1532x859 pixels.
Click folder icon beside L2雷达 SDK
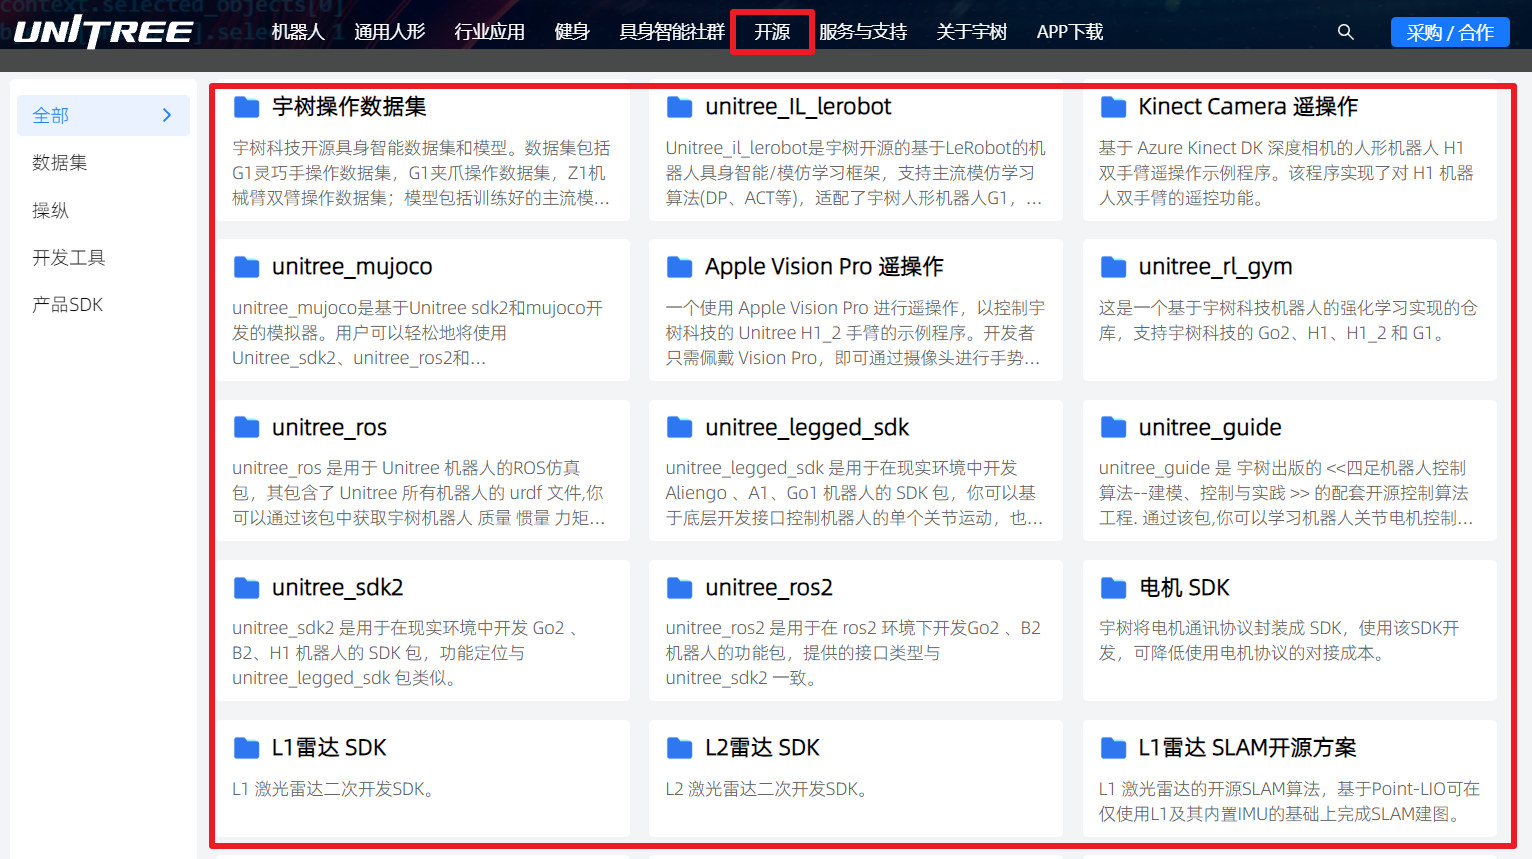pos(680,748)
